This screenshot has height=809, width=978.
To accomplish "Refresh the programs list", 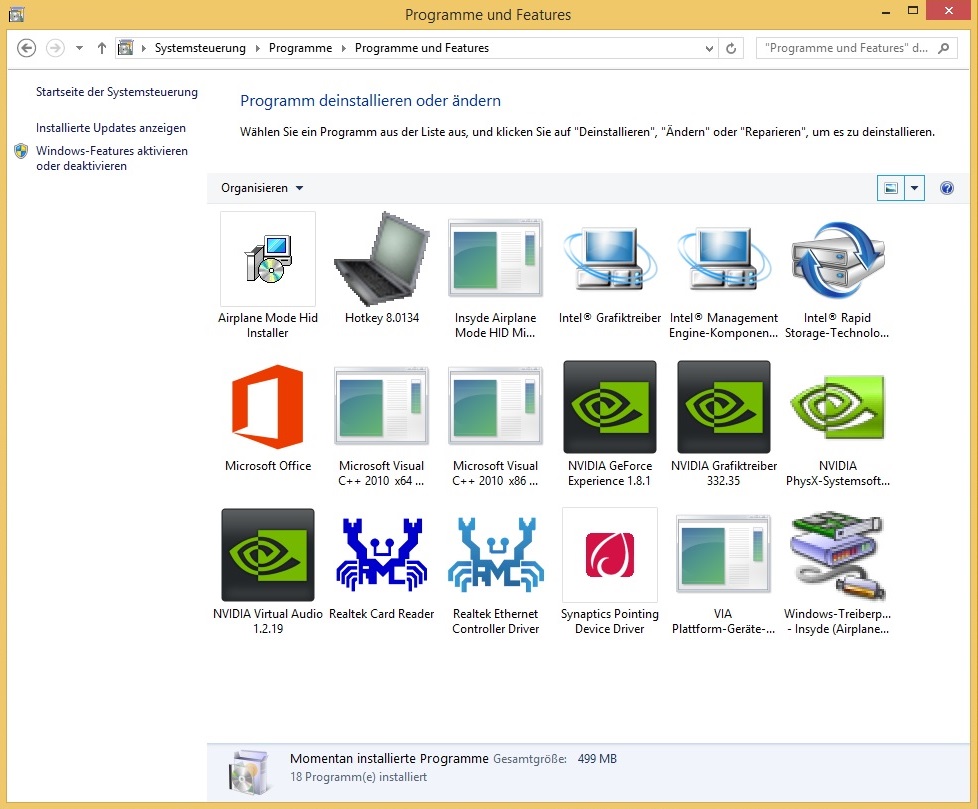I will click(731, 48).
